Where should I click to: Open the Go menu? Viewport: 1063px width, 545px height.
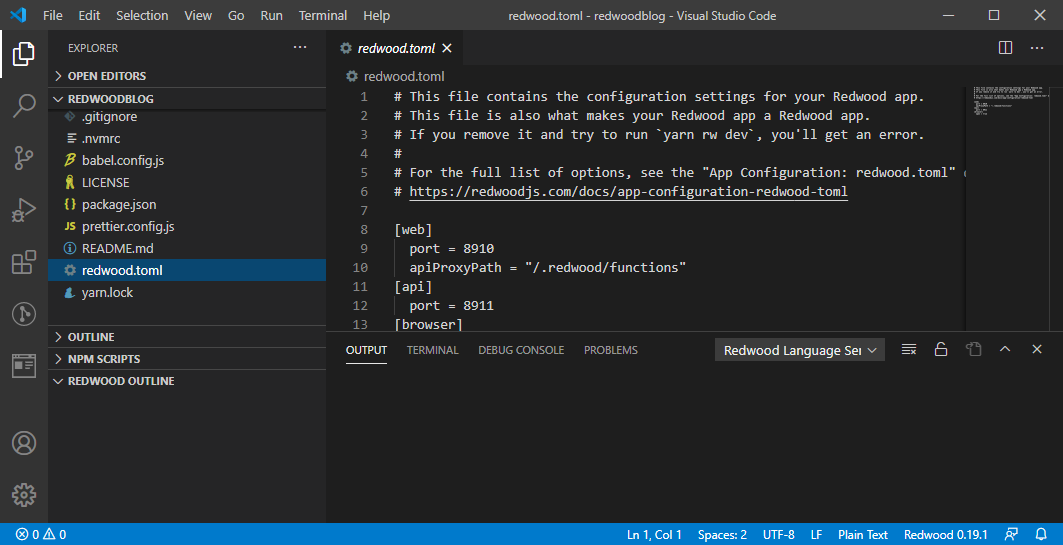coord(236,15)
